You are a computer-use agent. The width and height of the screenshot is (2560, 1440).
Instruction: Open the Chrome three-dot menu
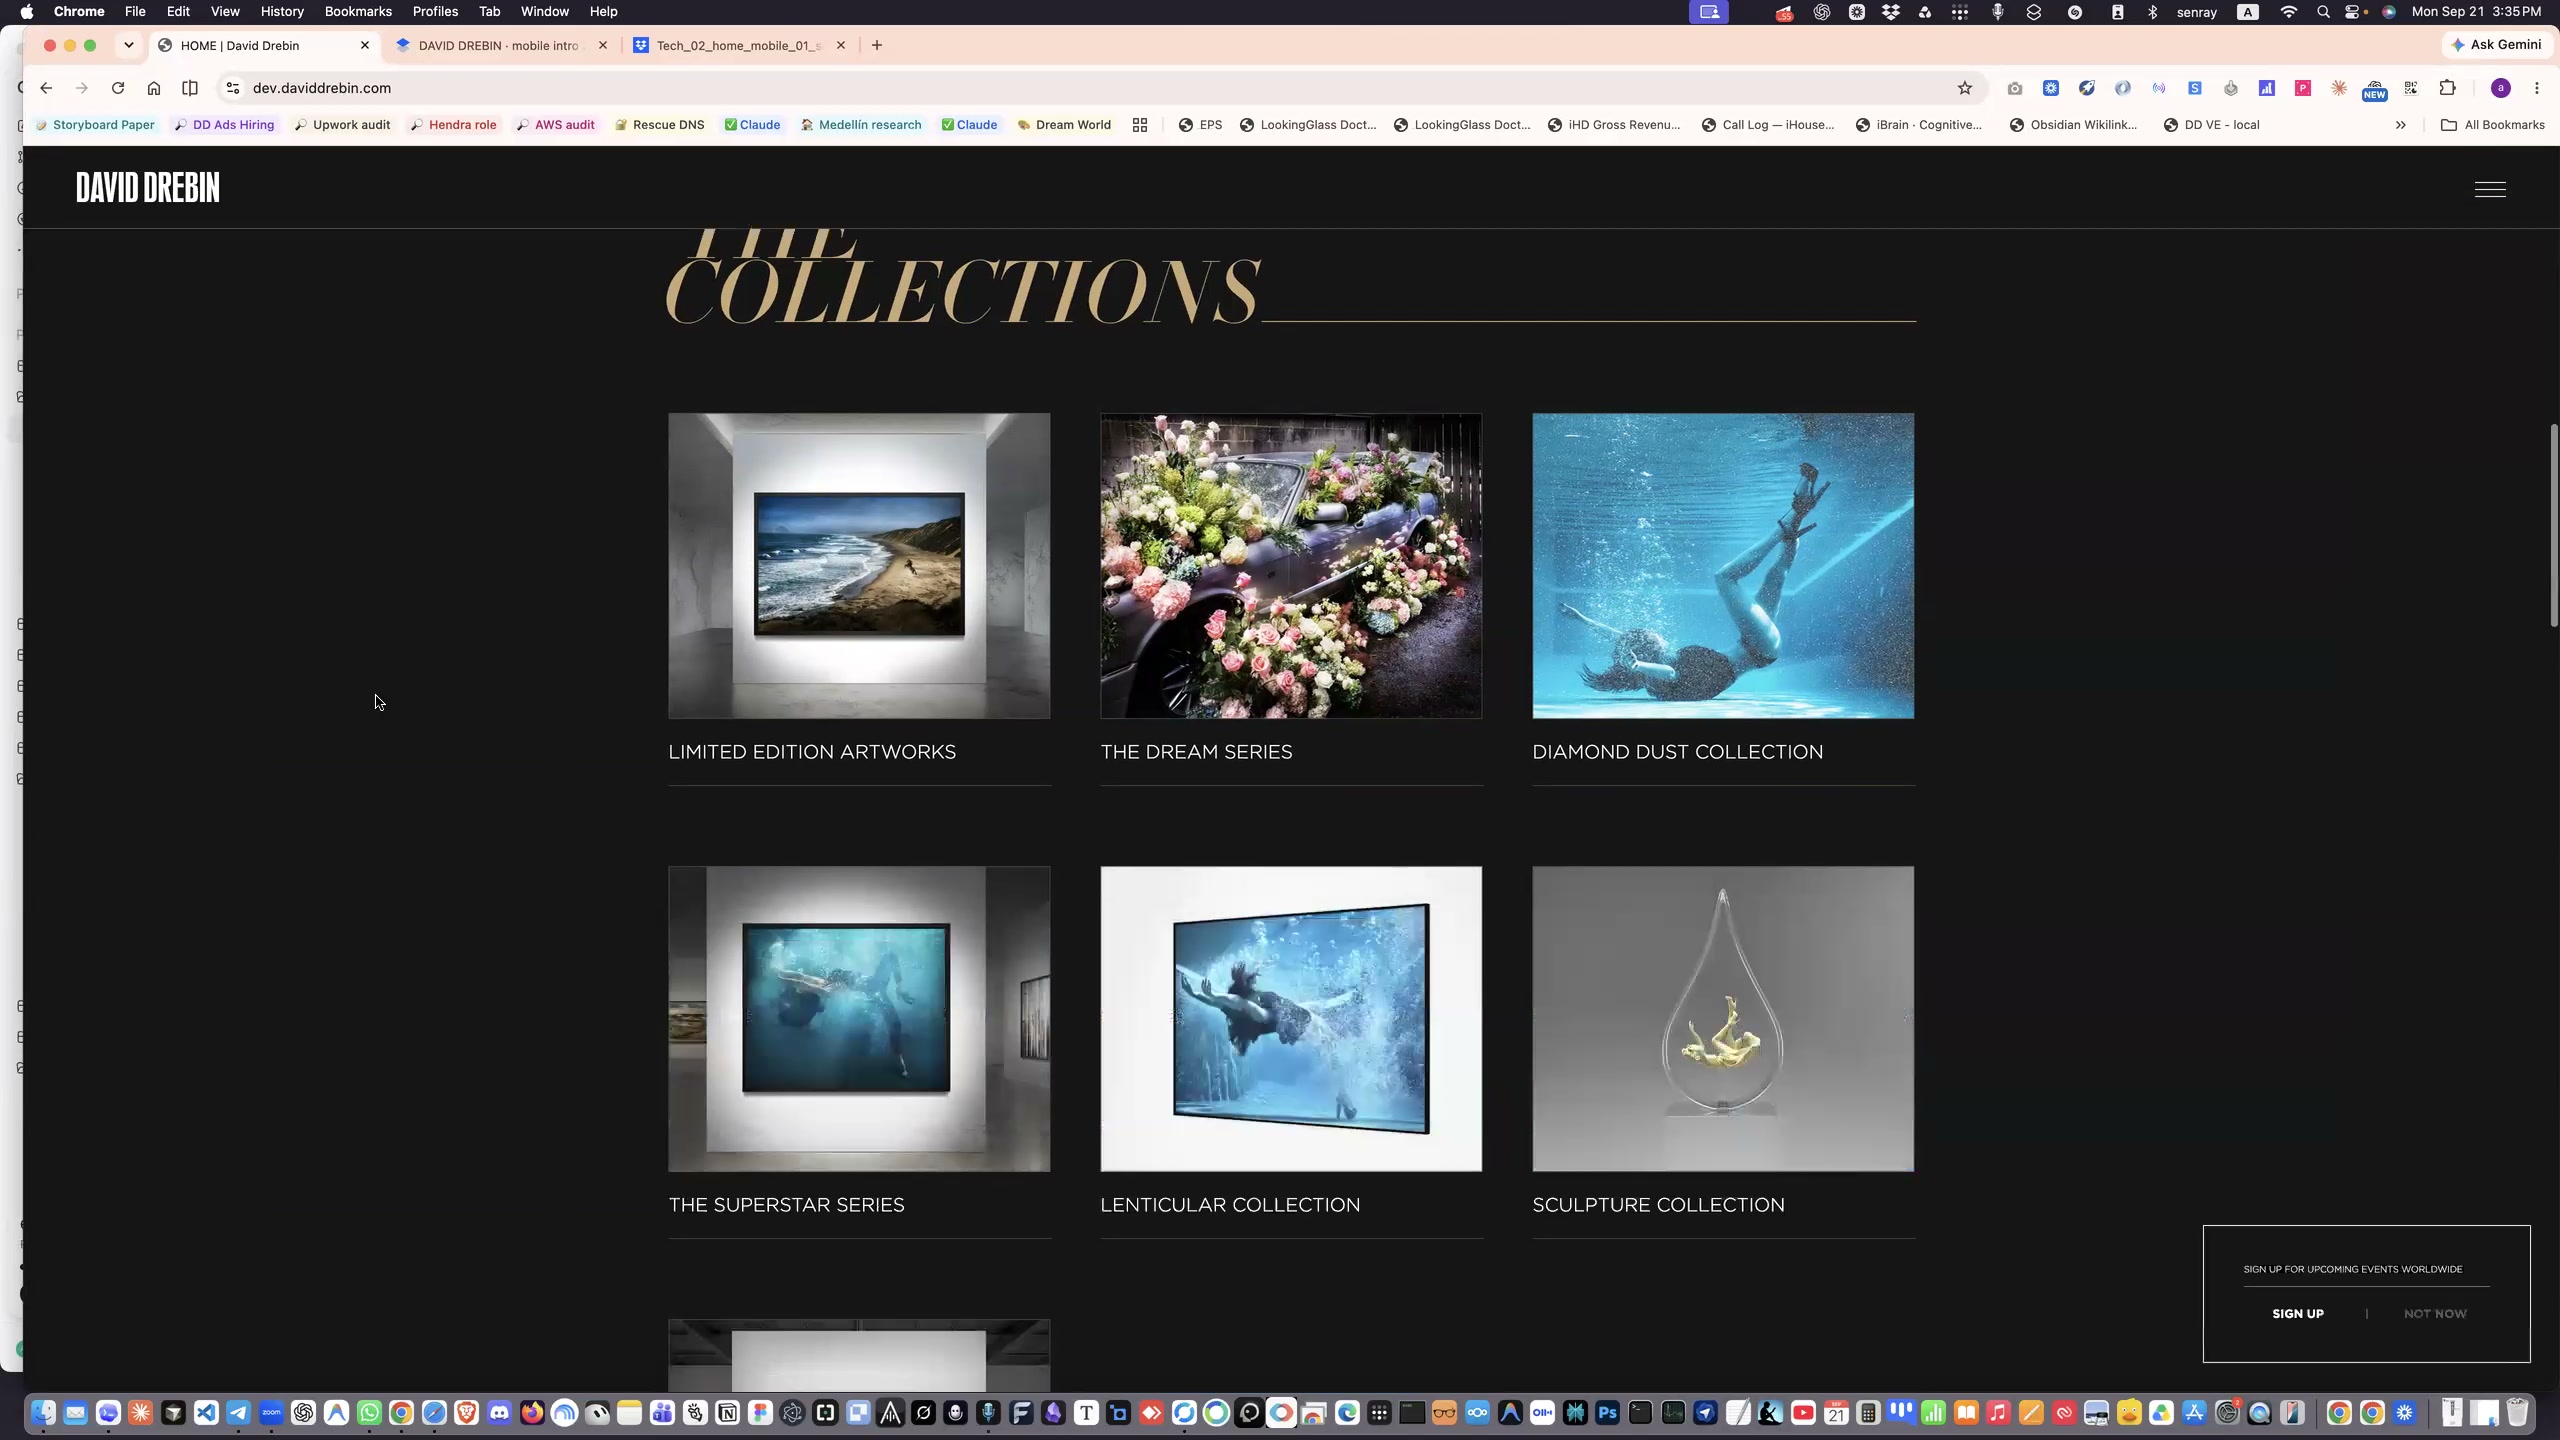coord(2536,88)
